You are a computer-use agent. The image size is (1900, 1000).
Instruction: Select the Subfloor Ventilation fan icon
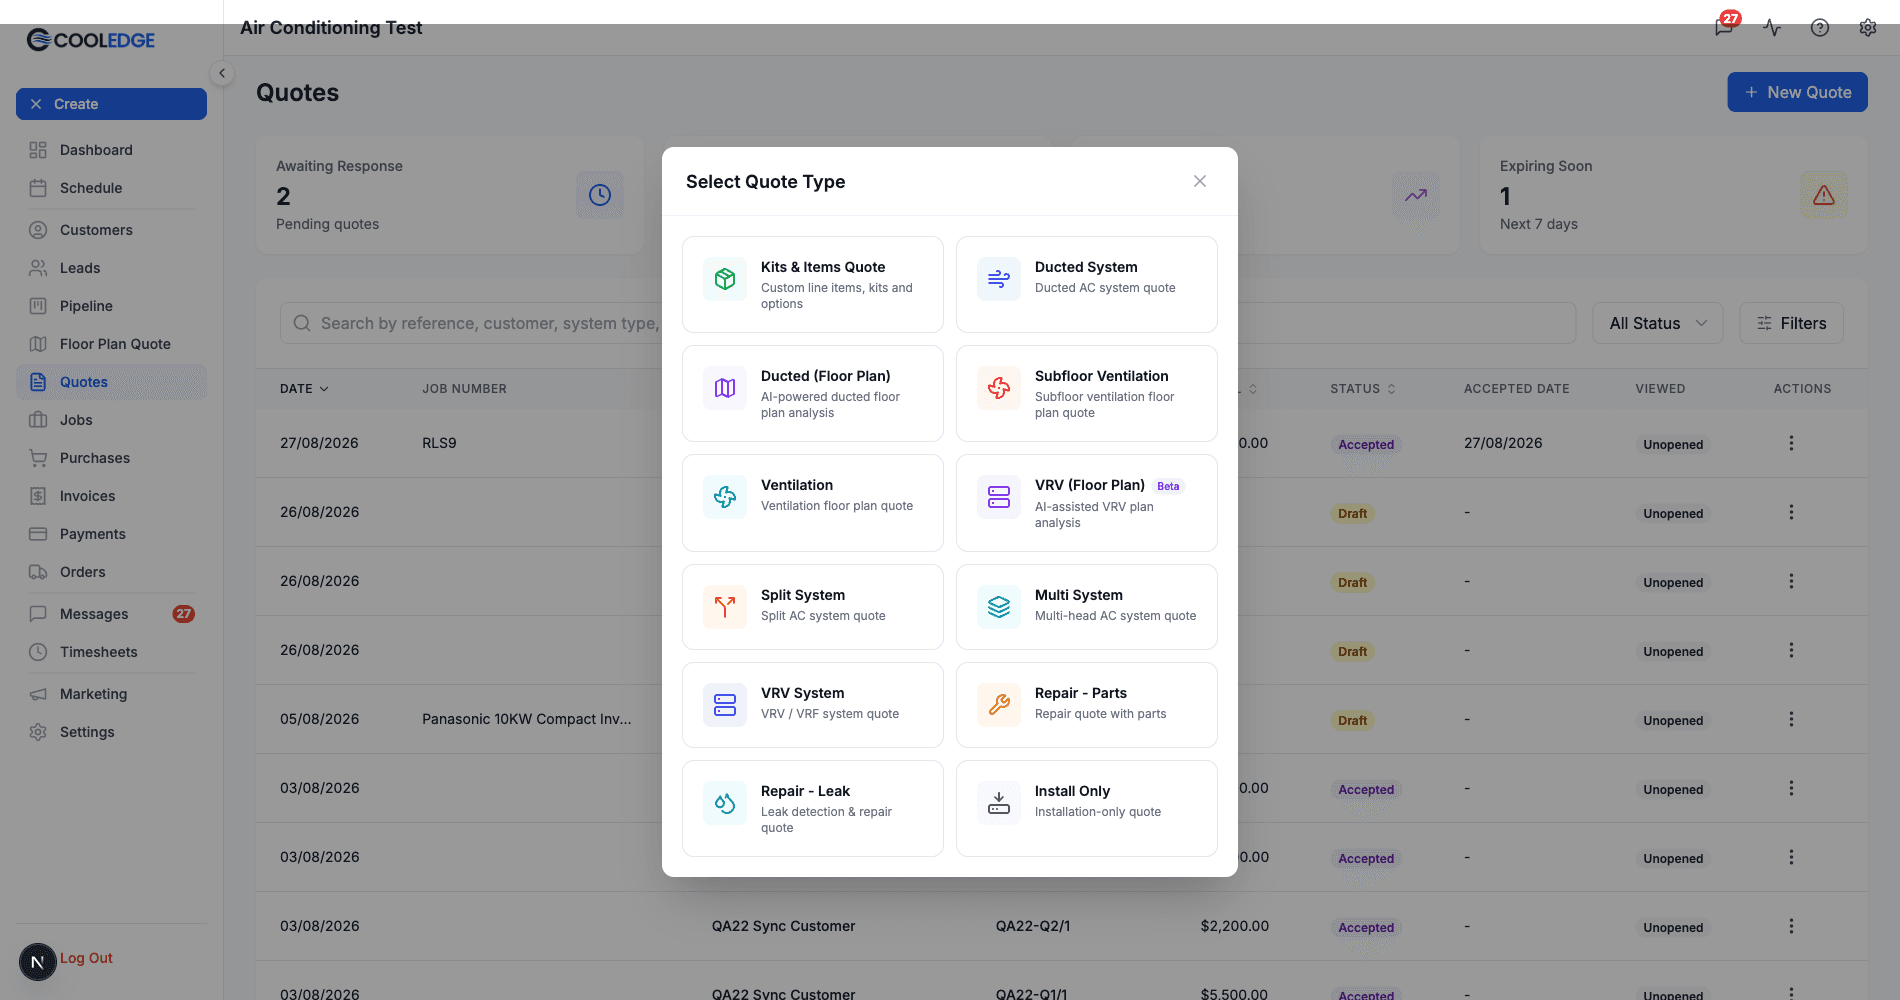click(999, 388)
